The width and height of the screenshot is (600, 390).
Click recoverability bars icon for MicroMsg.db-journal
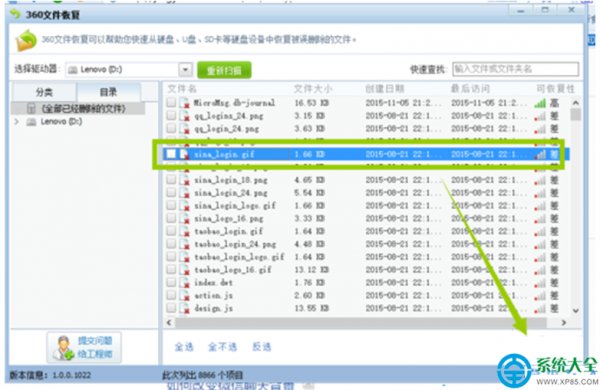click(540, 103)
